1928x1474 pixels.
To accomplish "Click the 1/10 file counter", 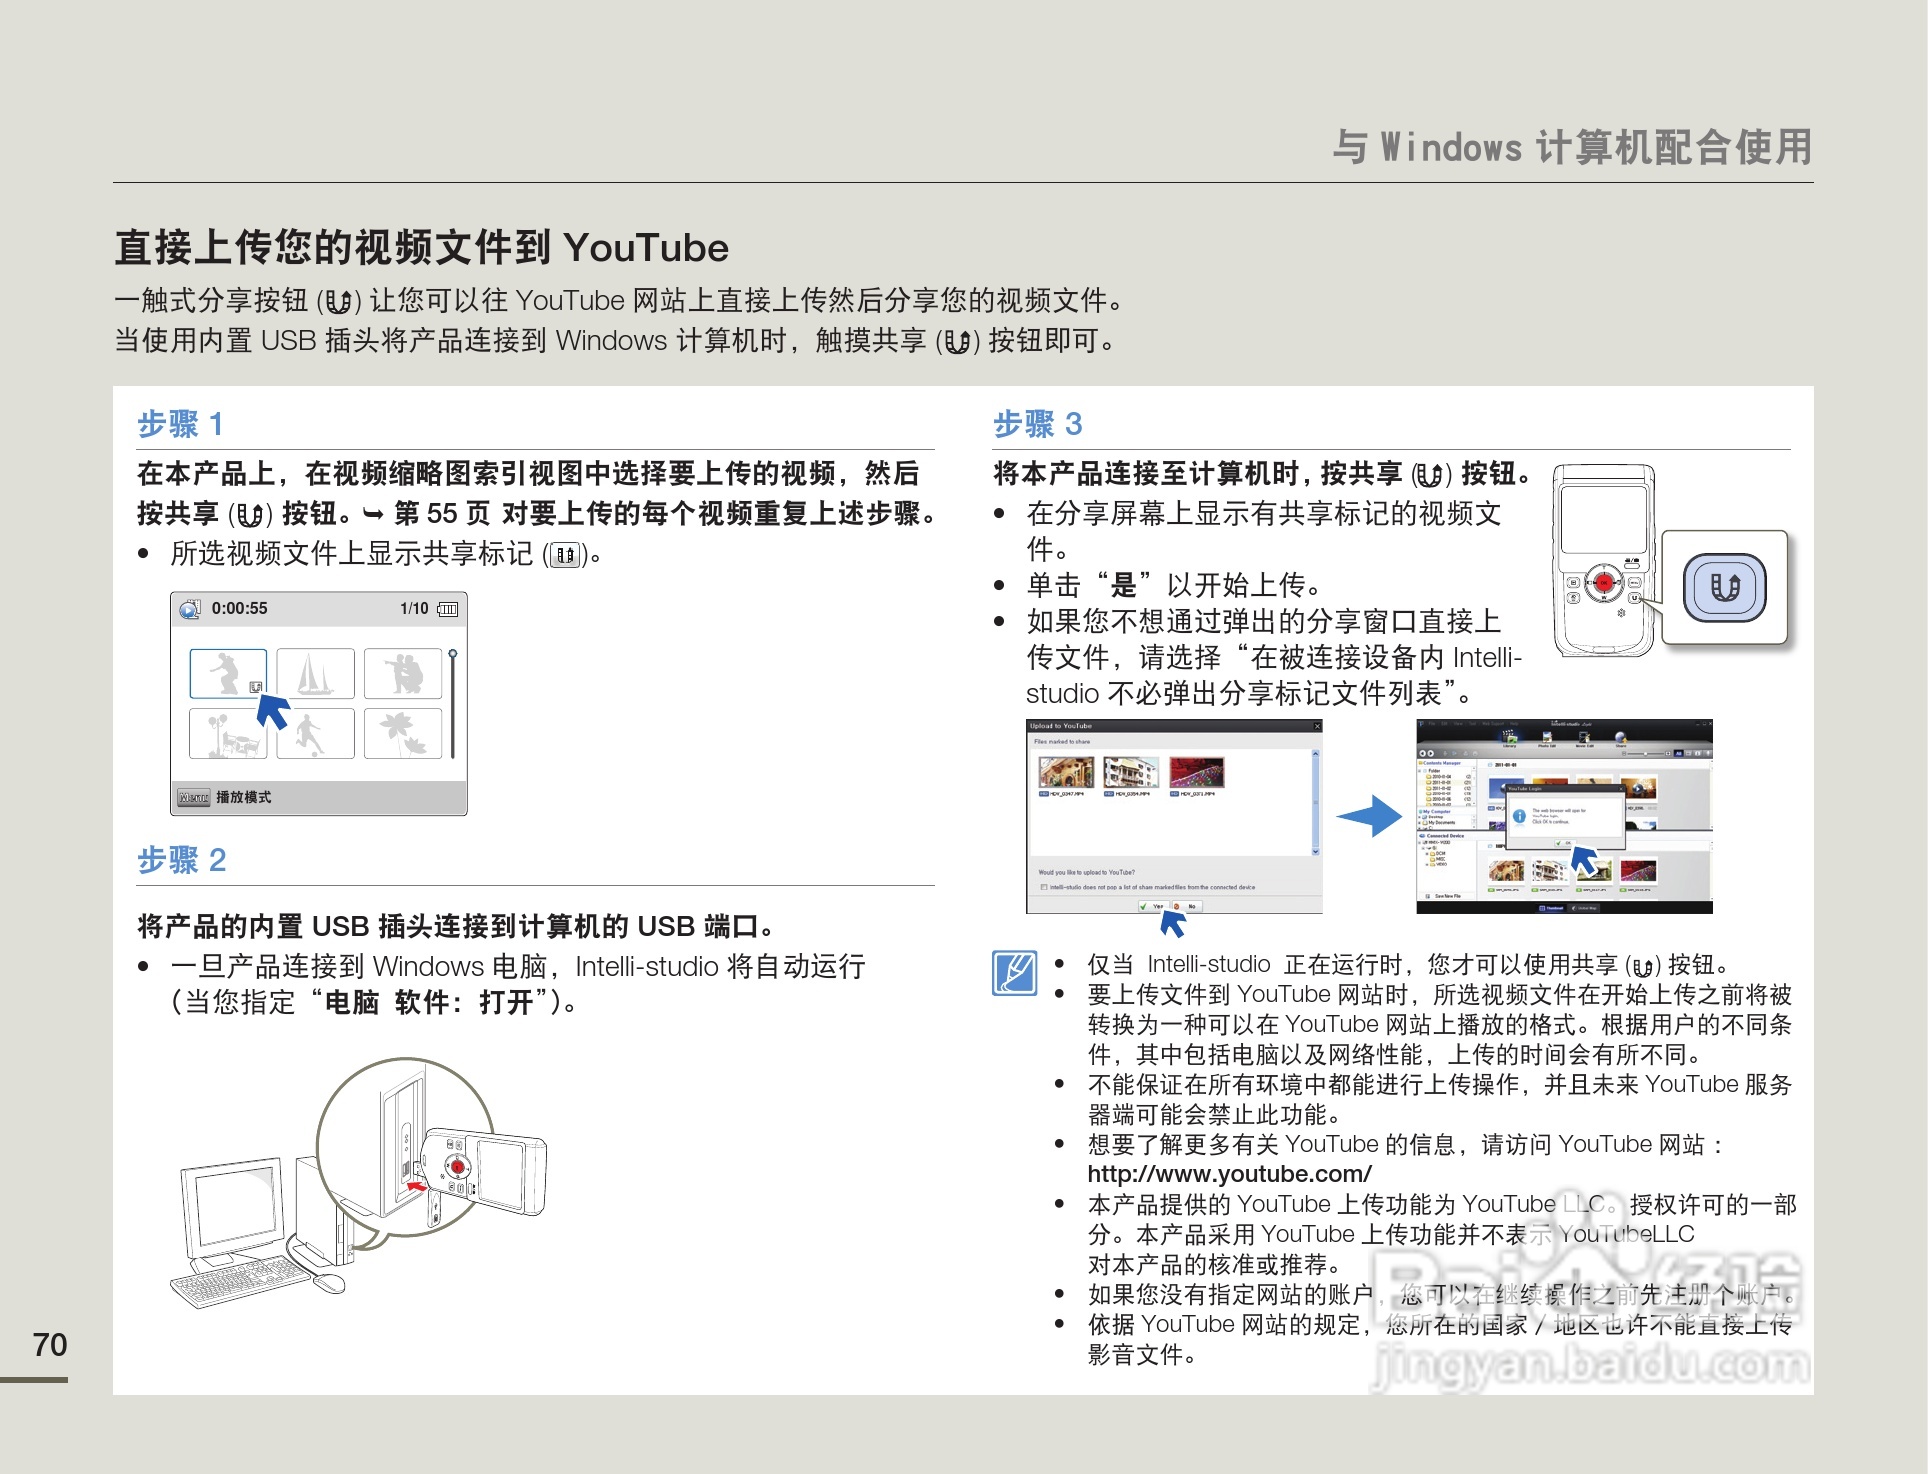I will (x=414, y=608).
